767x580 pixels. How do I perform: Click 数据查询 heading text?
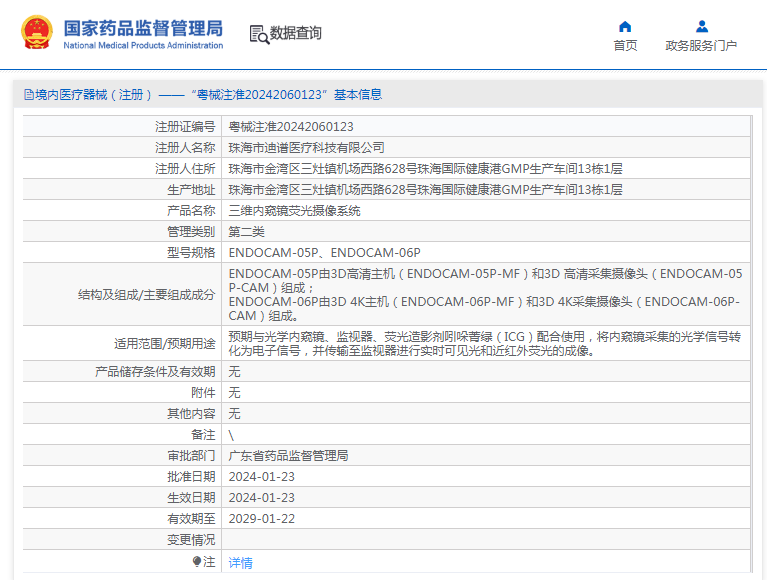295,33
